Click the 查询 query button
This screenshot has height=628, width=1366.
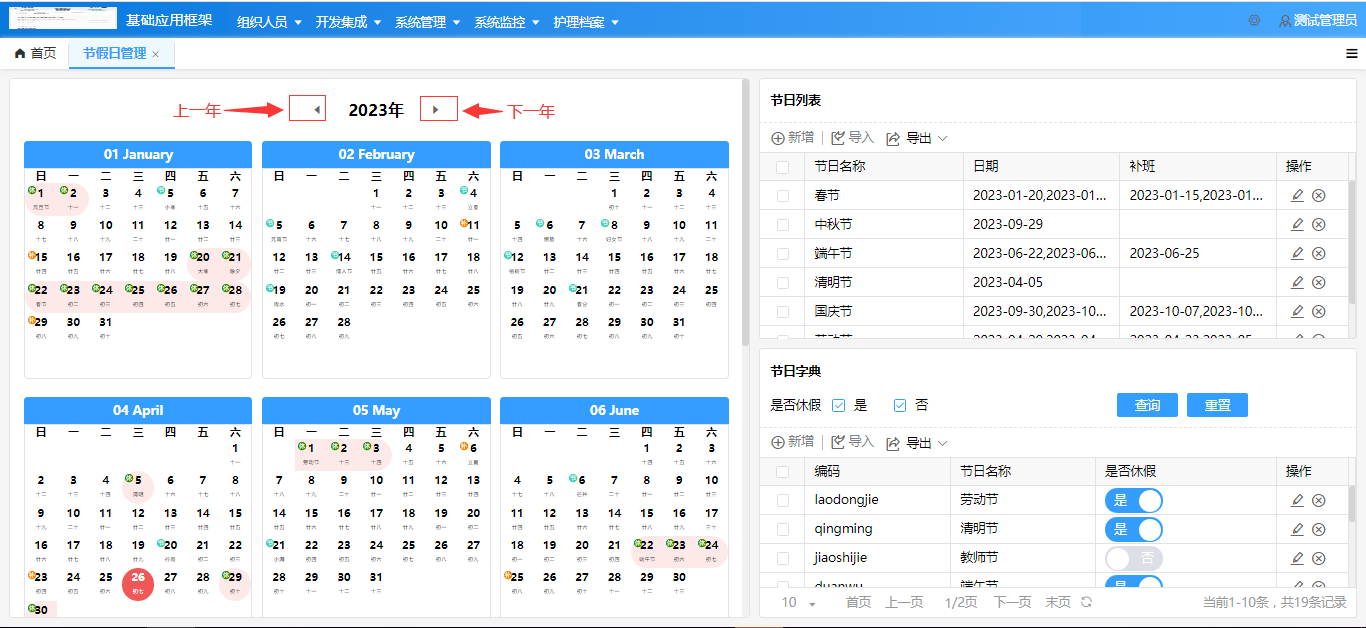[1147, 404]
